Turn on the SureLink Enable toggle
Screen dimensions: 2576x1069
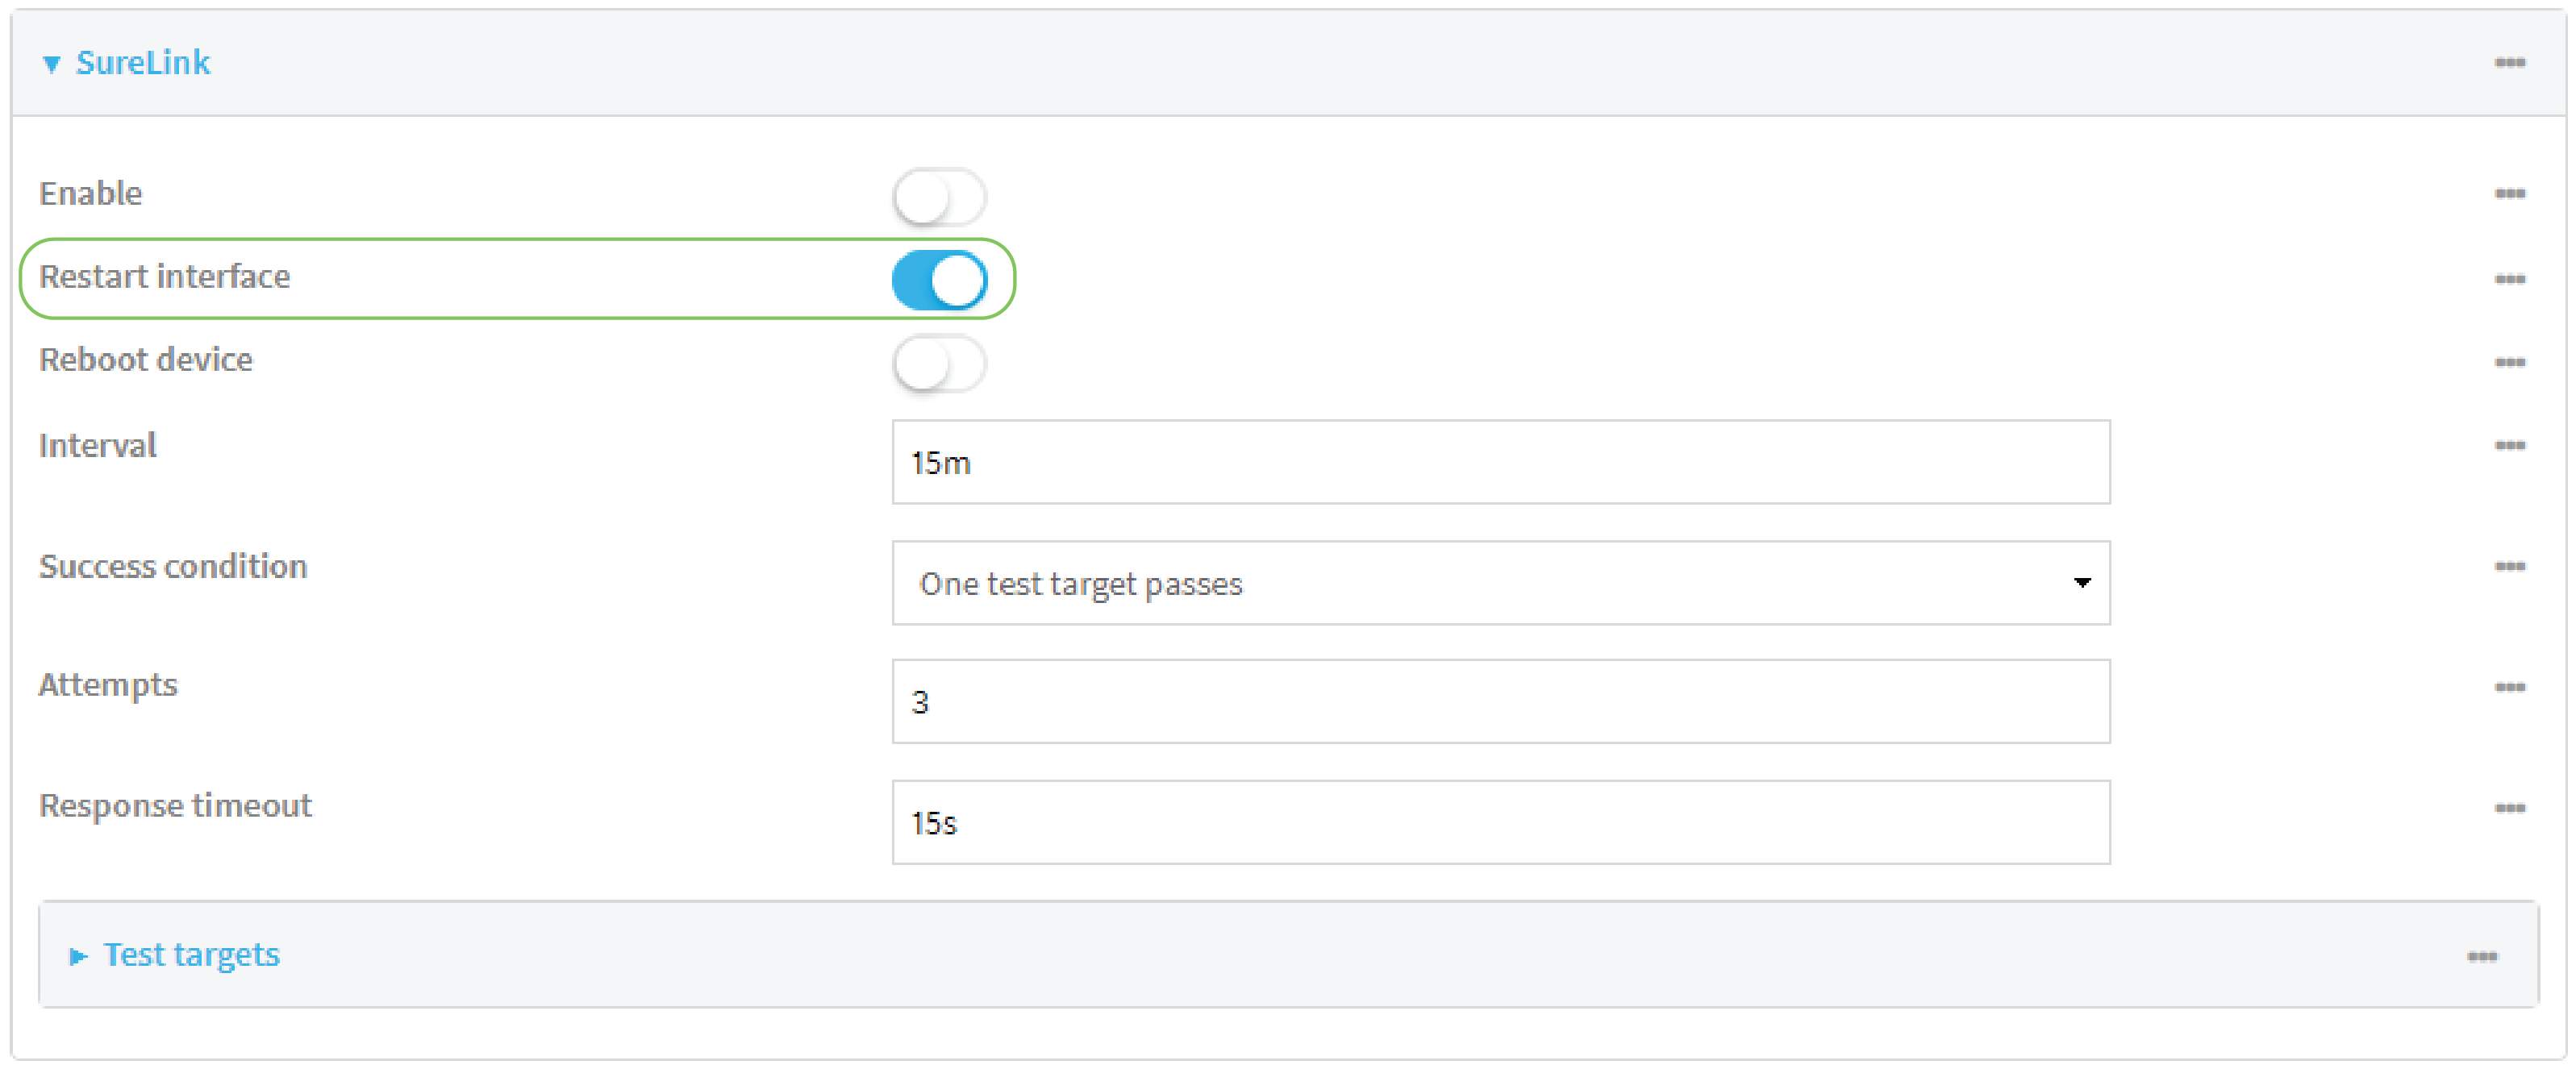[939, 197]
